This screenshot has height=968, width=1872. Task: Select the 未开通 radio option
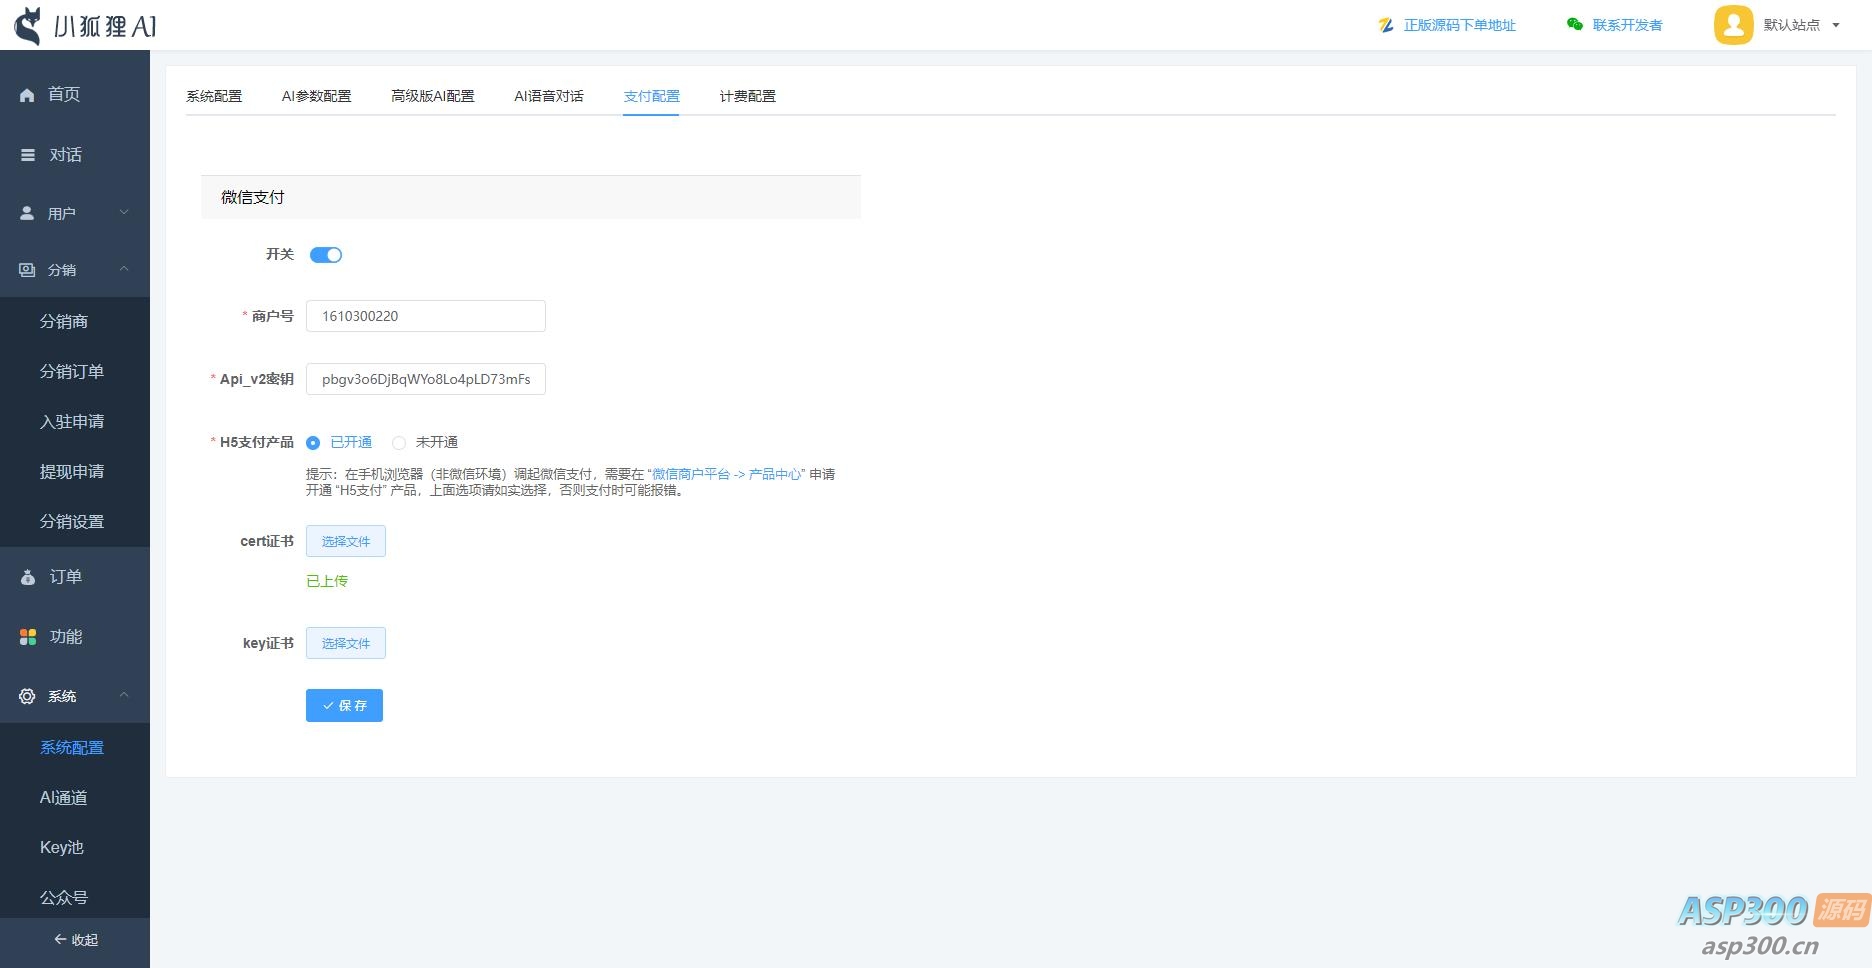click(x=399, y=442)
